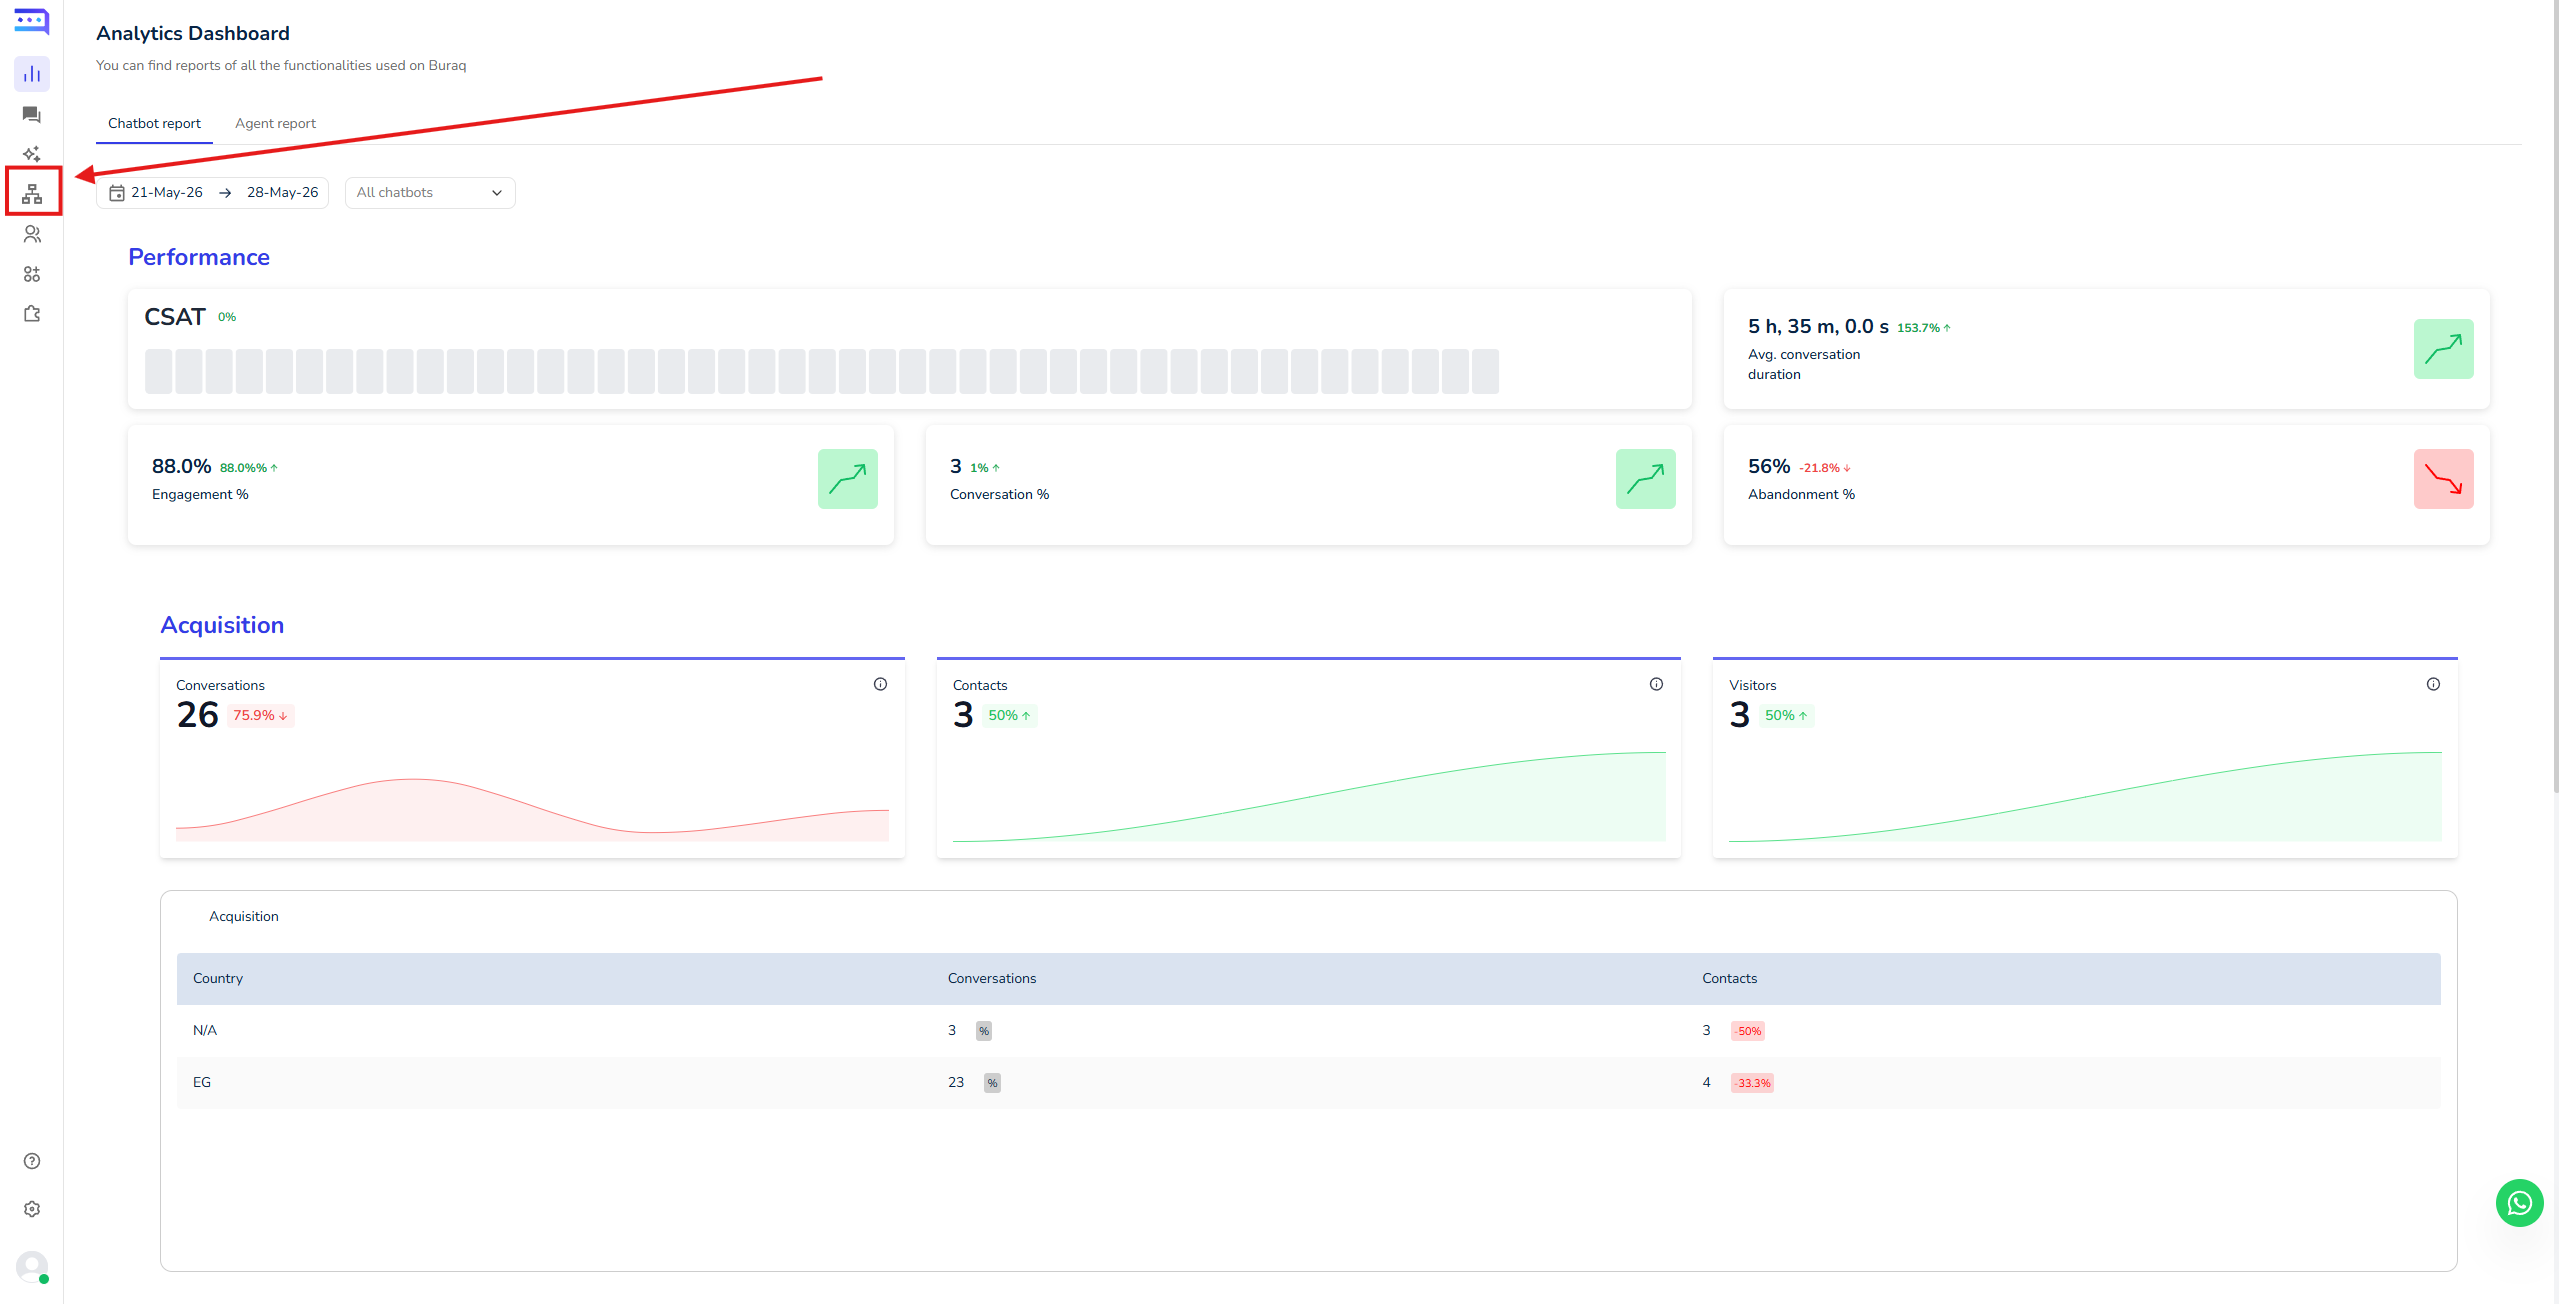
Task: Click the CSAT 0% label
Action: click(x=227, y=317)
